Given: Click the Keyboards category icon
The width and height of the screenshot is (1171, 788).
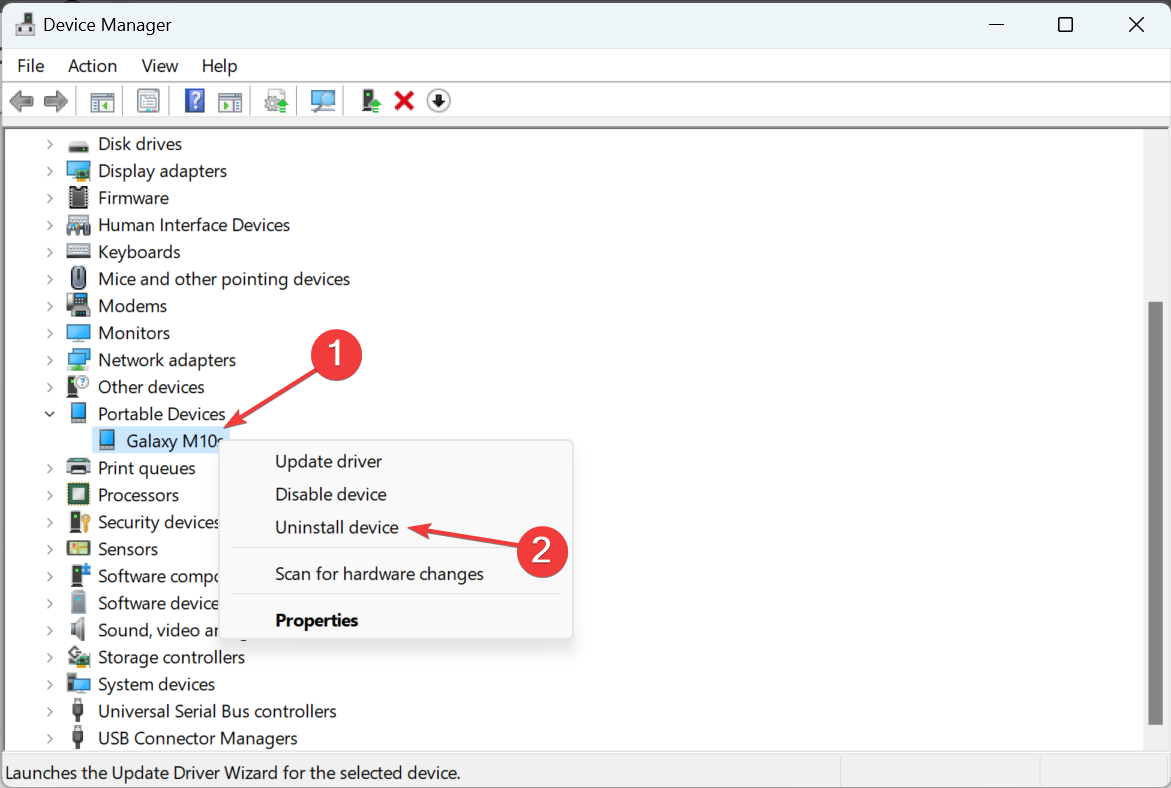Looking at the screenshot, I should (x=78, y=251).
